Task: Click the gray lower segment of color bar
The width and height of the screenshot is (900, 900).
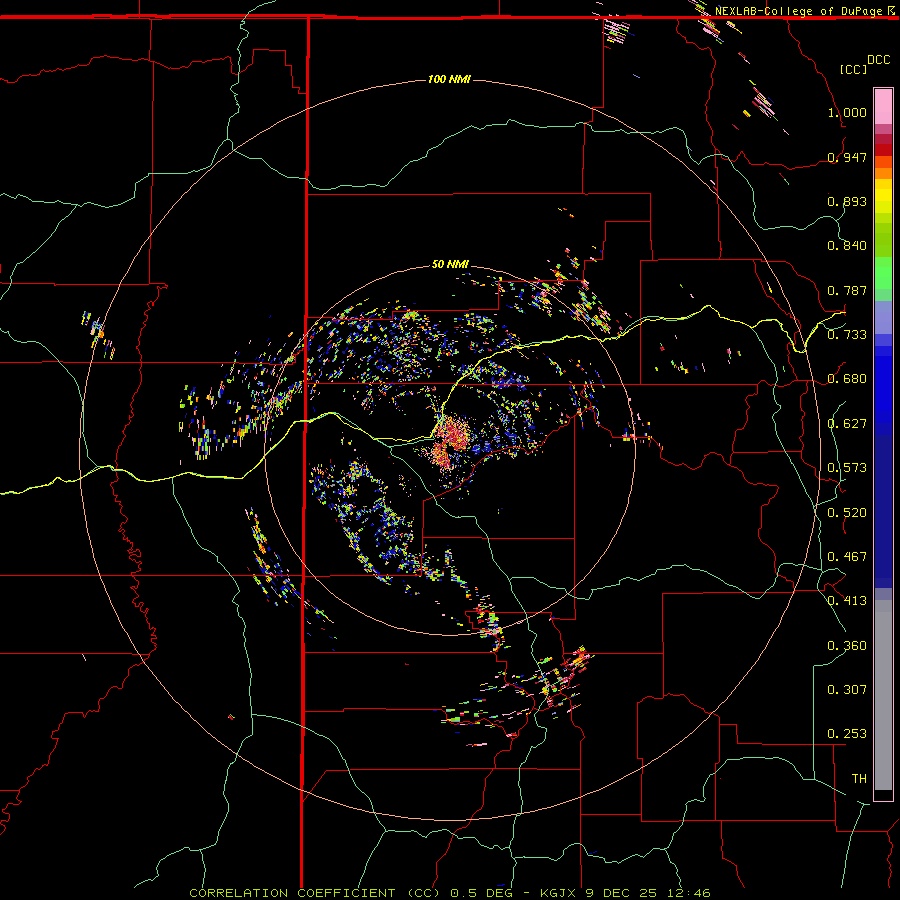Action: click(883, 695)
